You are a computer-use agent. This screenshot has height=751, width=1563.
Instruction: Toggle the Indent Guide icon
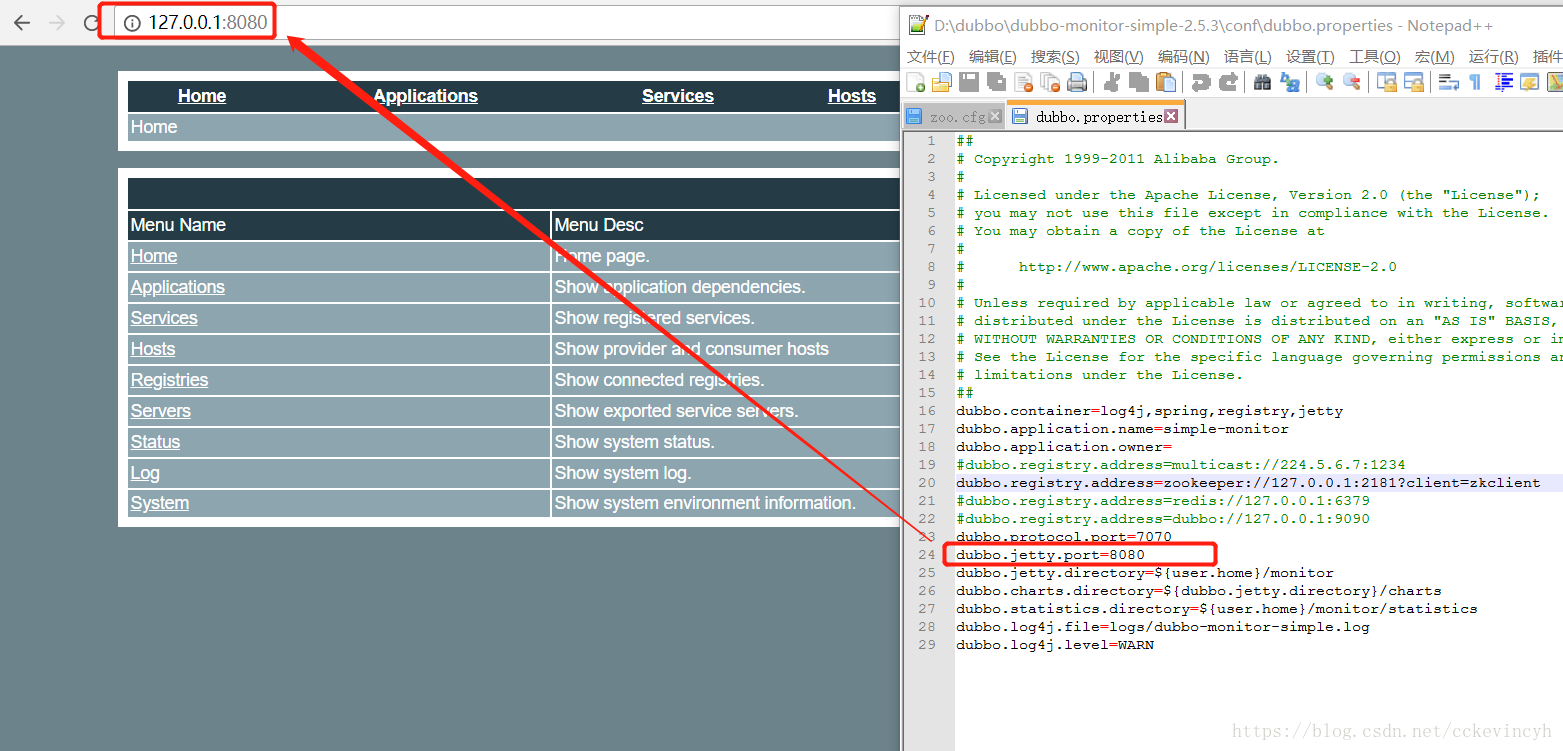1502,82
